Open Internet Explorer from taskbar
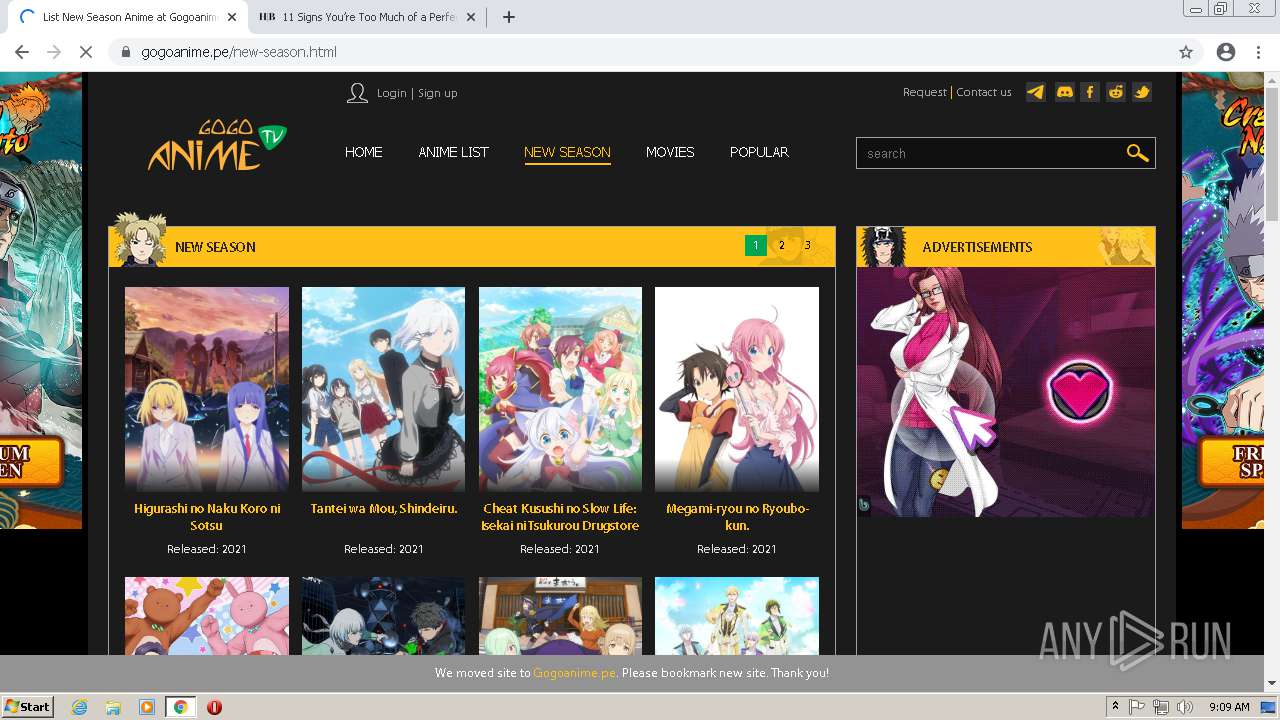Viewport: 1280px width, 720px height. 80,707
